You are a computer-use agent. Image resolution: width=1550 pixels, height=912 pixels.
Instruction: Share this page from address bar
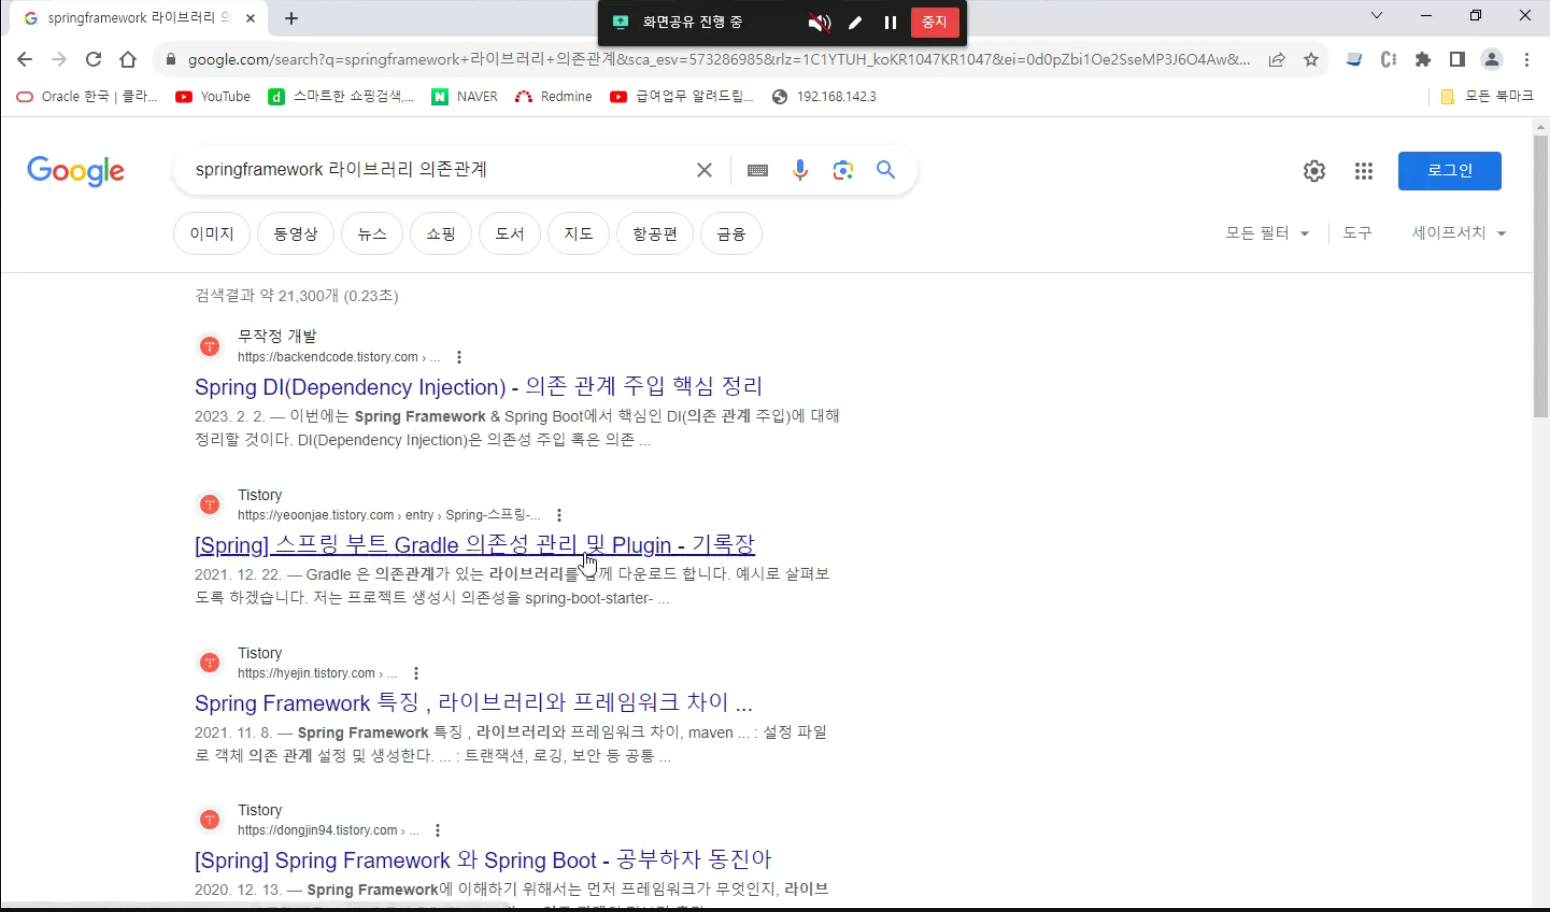tap(1277, 60)
